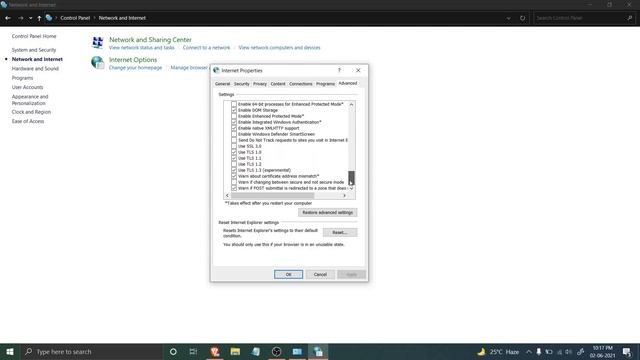Switch to the General tab
The height and width of the screenshot is (360, 640).
coord(222,84)
